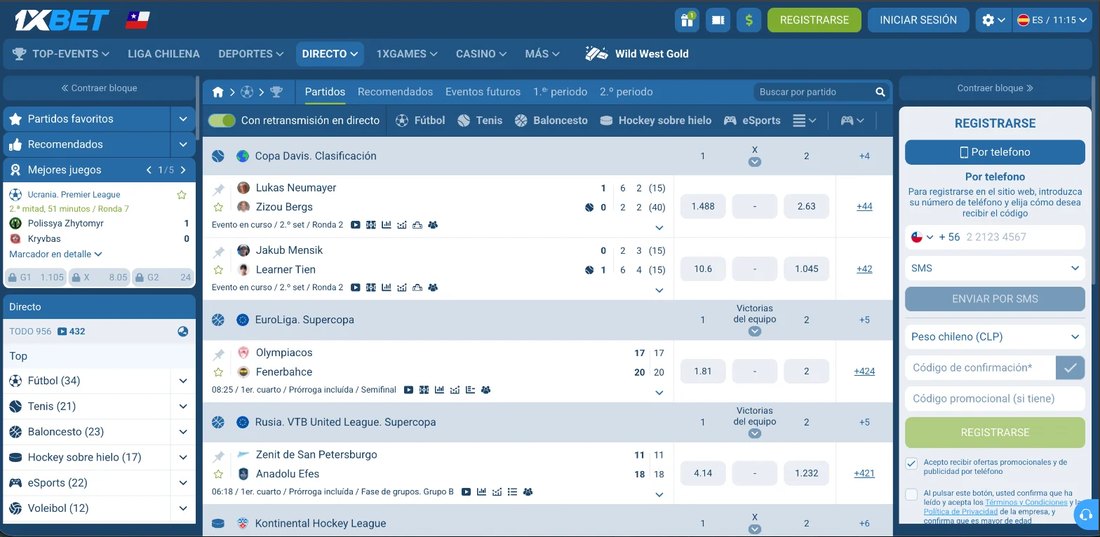Bet 1.488 odds on Lukas Neumayer
Image resolution: width=1100 pixels, height=537 pixels.
(703, 206)
